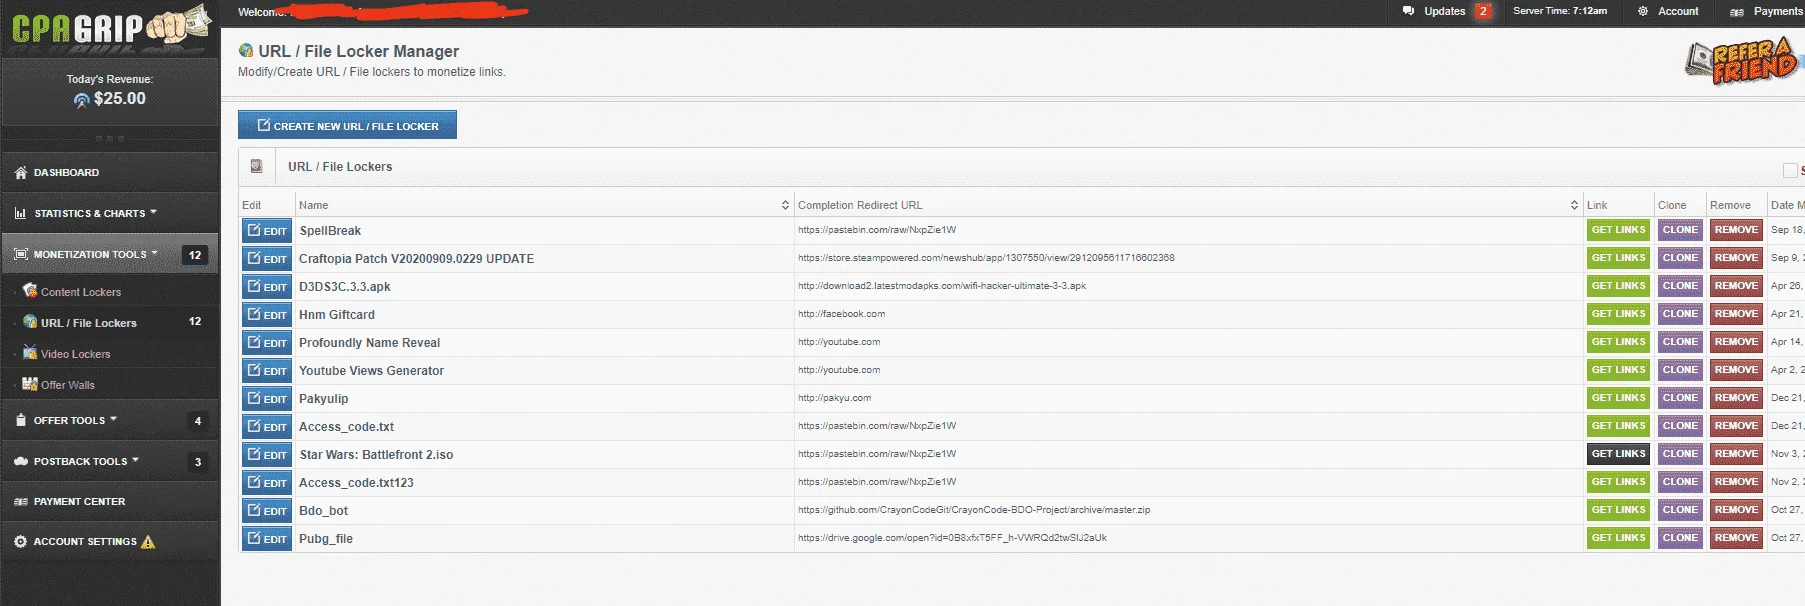The width and height of the screenshot is (1805, 606).
Task: Click the Updates chat bubble icon
Action: 1408,11
